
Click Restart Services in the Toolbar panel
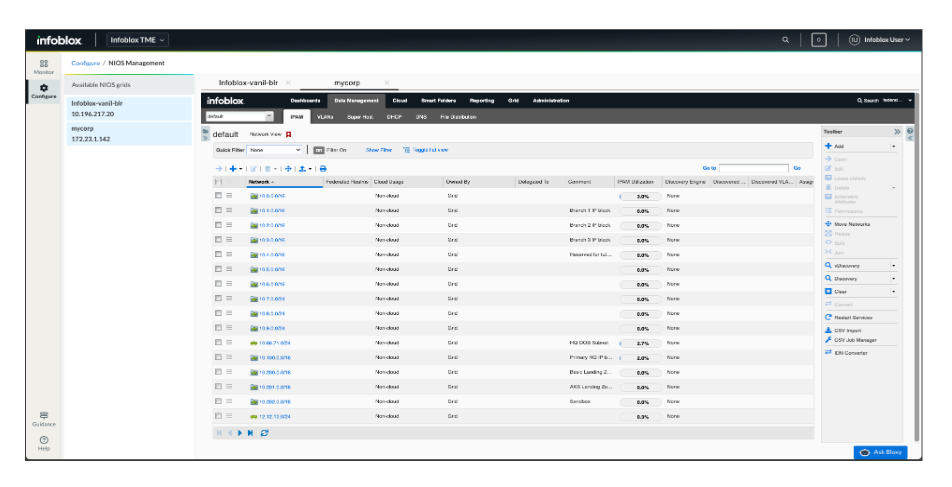click(848, 317)
